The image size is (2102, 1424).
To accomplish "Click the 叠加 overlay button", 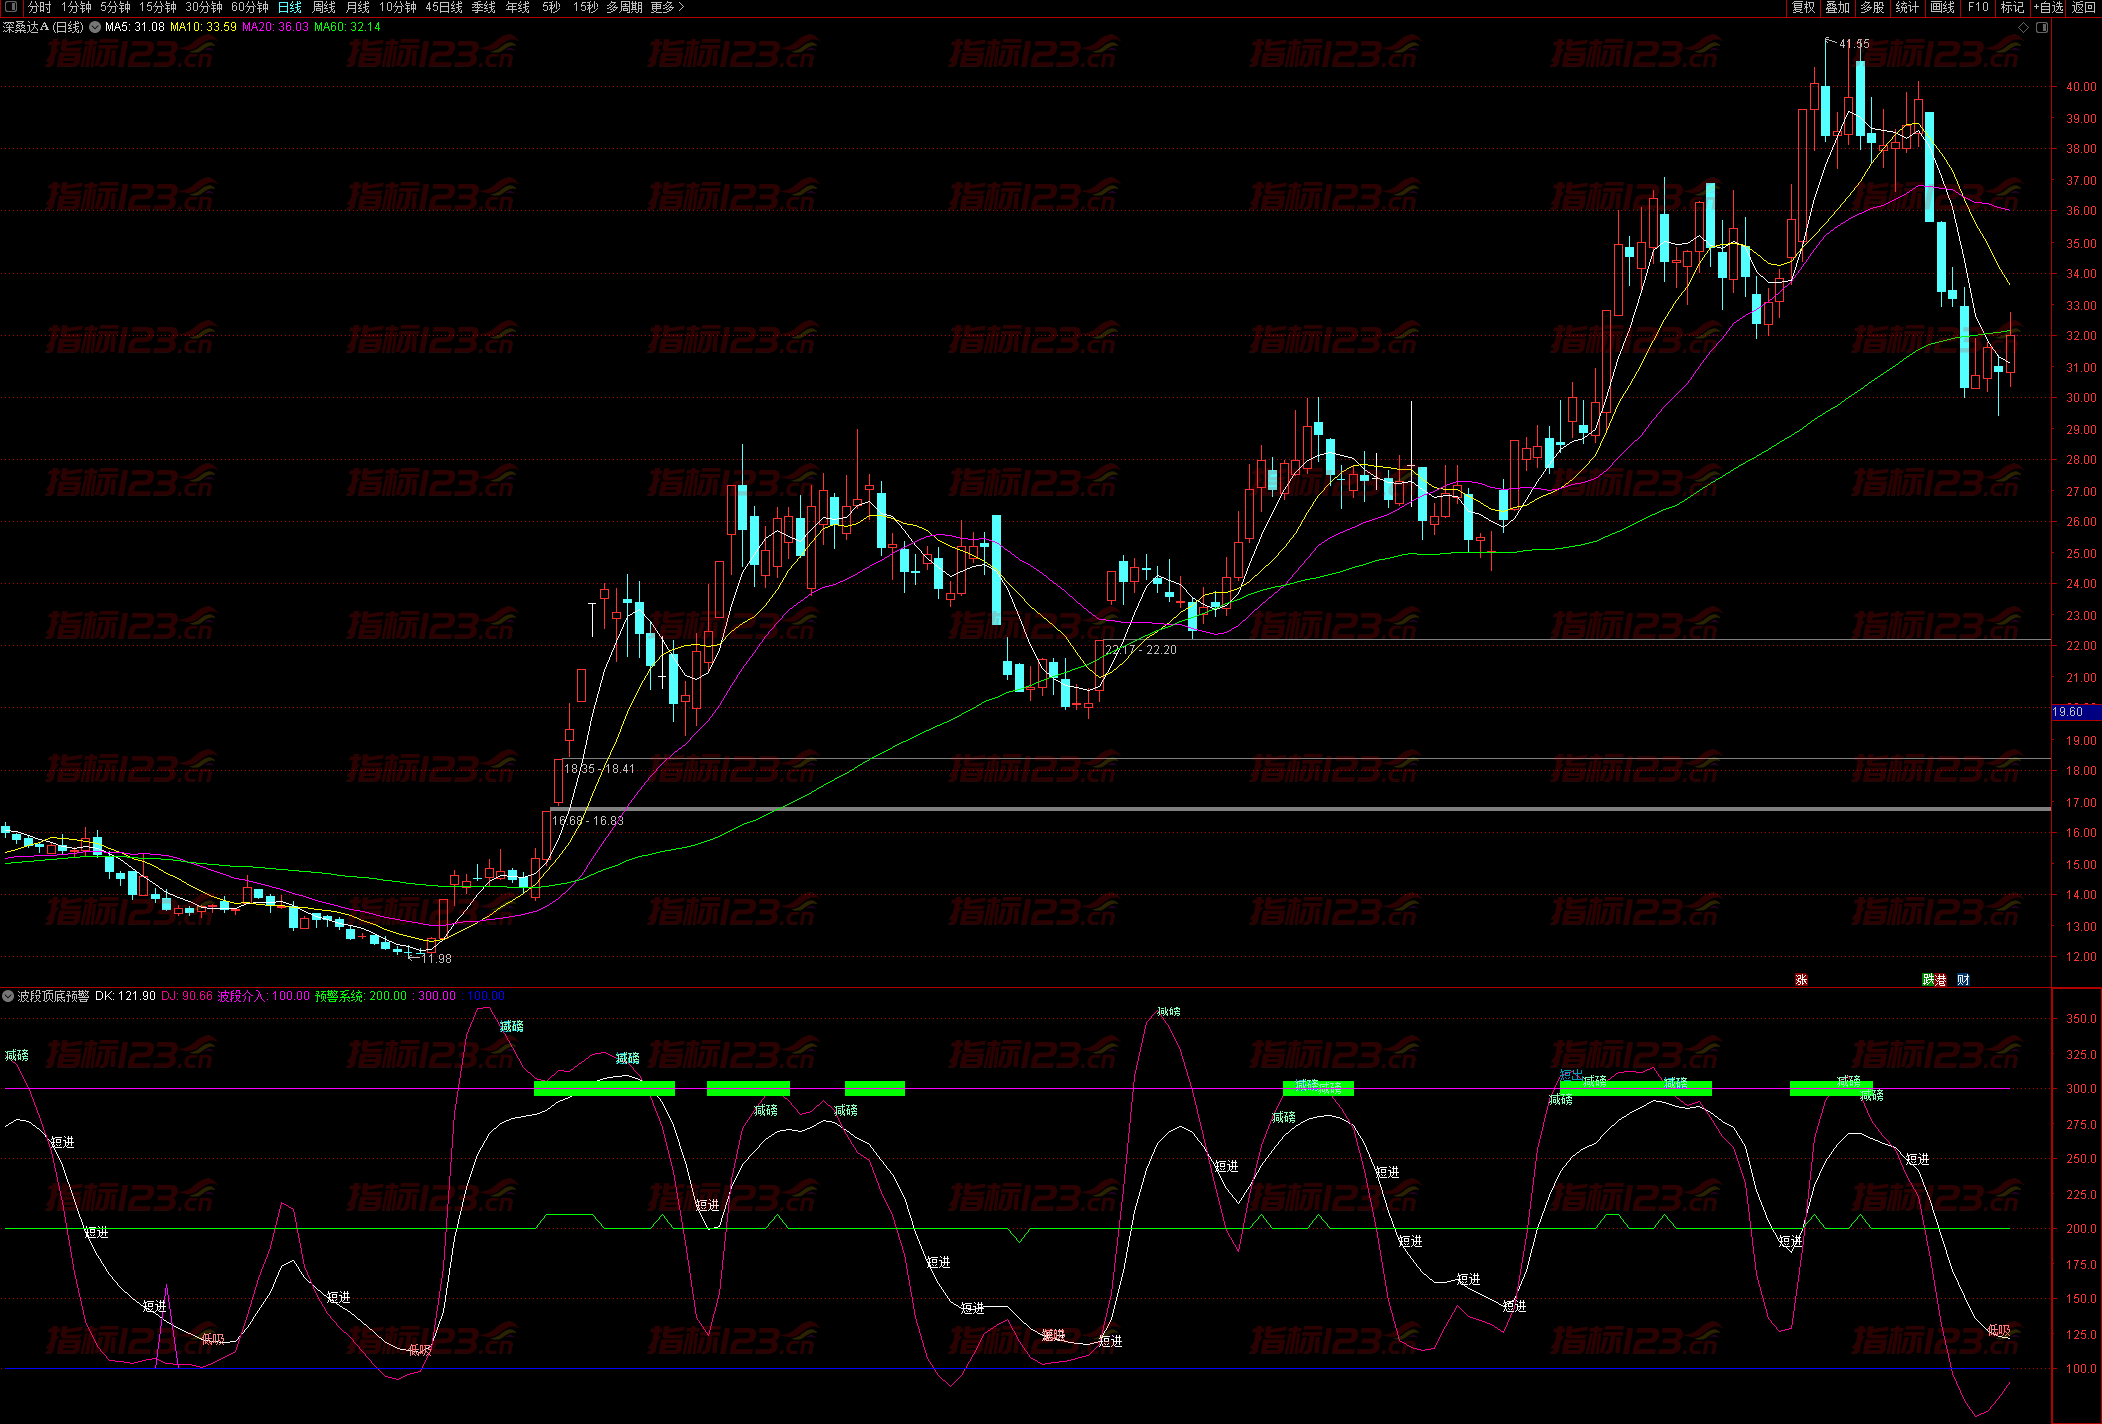I will (1837, 7).
